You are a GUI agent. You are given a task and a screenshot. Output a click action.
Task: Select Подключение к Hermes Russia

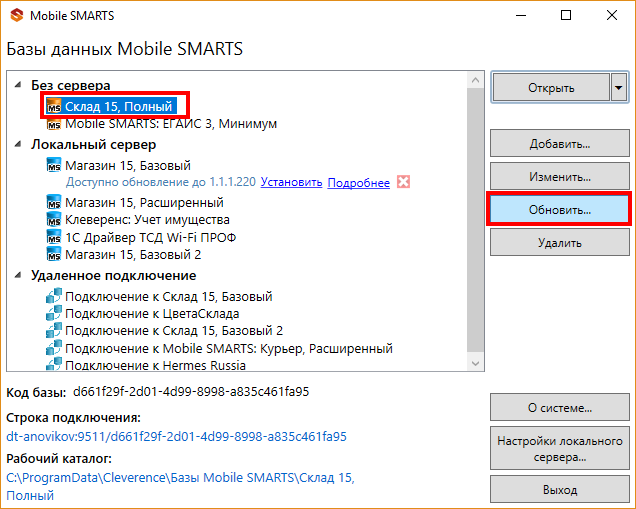click(155, 365)
